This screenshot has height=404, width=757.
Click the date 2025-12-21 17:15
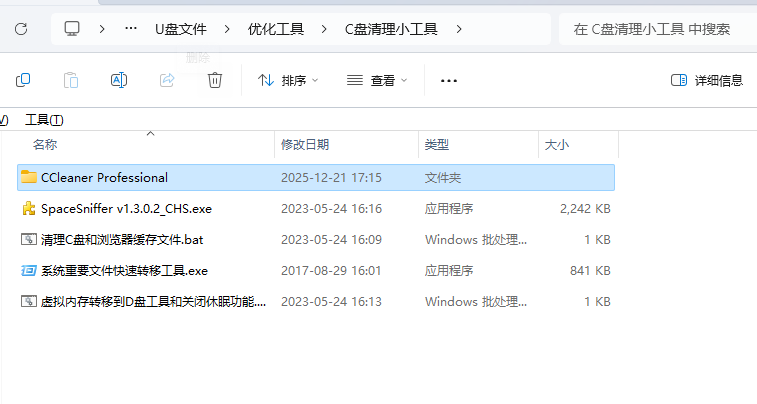(331, 178)
